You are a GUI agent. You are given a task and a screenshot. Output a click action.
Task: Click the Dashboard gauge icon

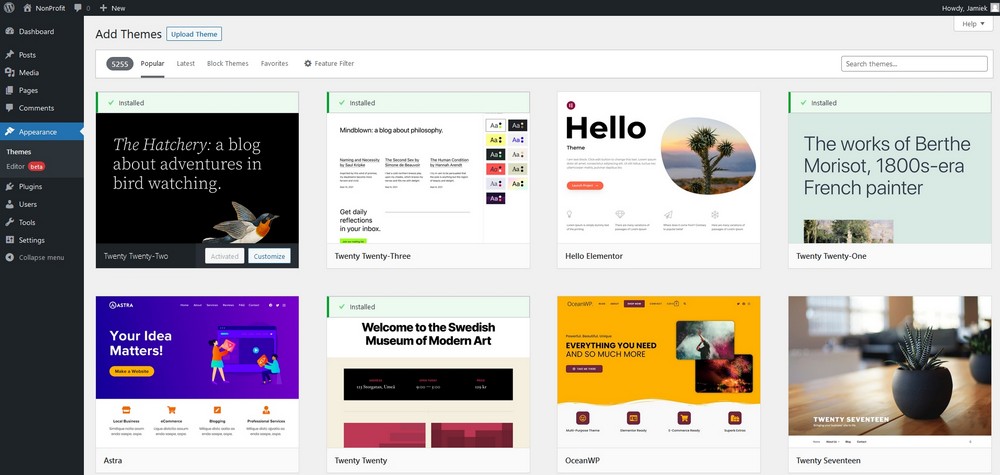(10, 31)
